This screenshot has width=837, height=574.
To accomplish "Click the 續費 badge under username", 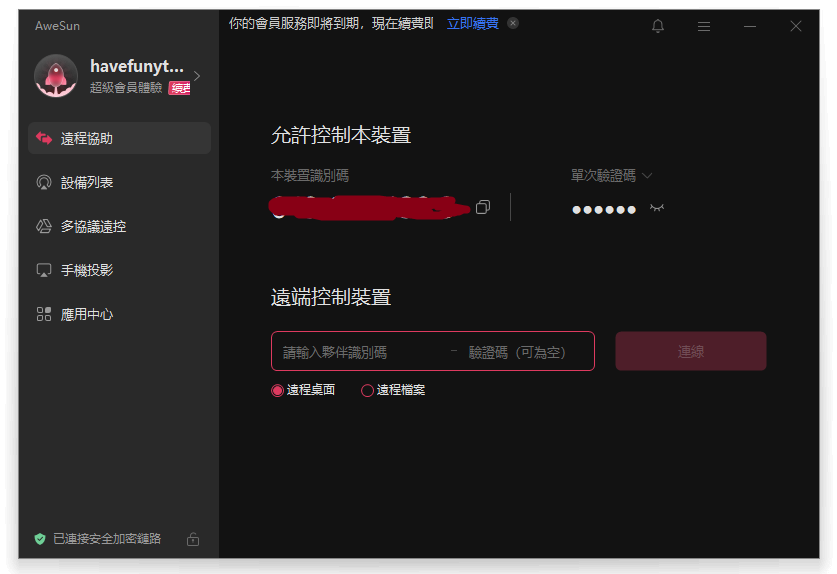I will click(179, 88).
